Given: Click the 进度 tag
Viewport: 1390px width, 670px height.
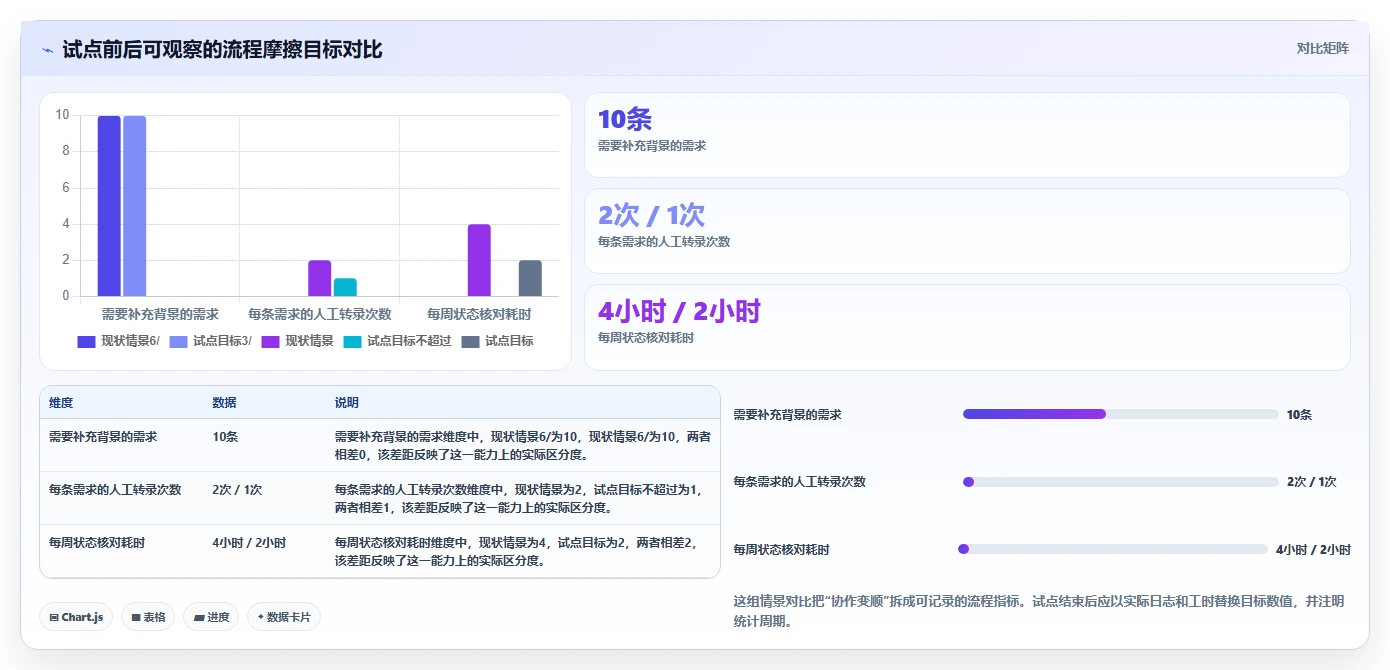Looking at the screenshot, I should tap(212, 617).
